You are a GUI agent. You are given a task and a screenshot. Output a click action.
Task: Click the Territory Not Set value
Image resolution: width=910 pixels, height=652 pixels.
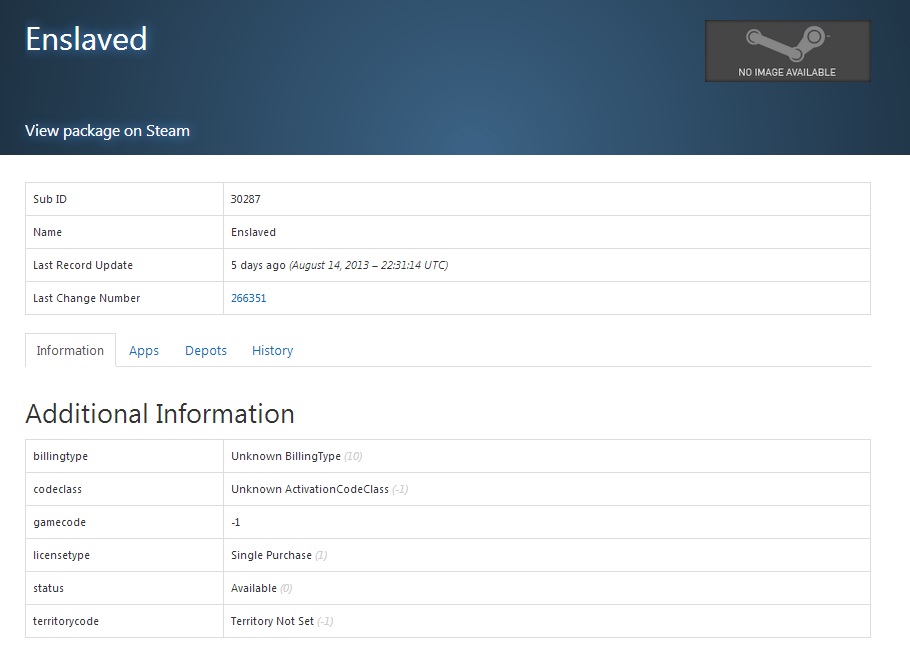point(272,621)
